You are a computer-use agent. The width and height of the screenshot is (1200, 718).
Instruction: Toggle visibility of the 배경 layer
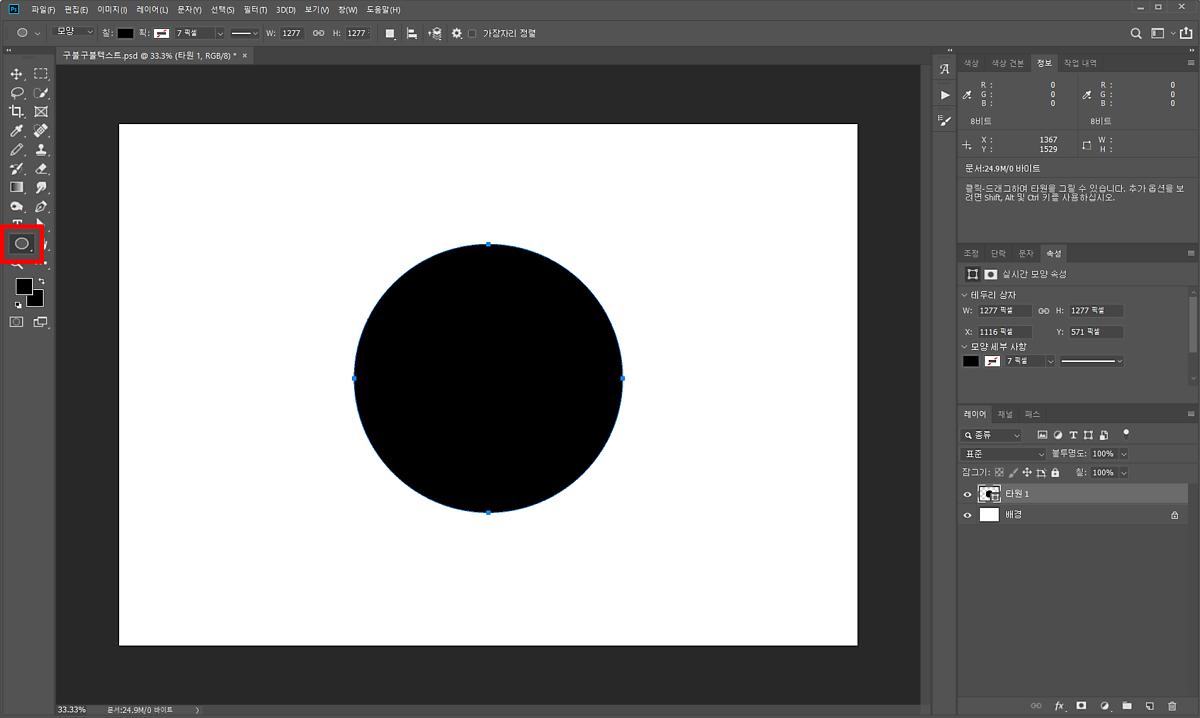[967, 515]
